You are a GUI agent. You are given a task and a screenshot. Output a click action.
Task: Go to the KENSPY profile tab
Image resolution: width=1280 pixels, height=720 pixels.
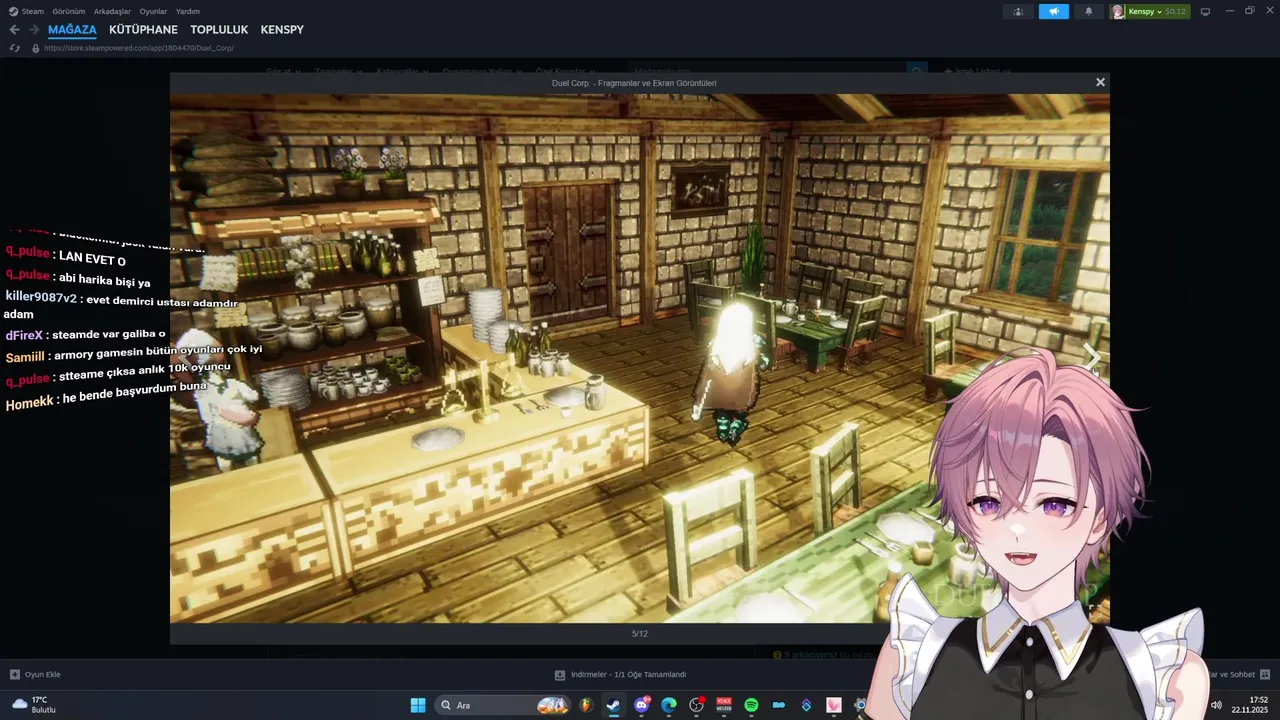tap(282, 30)
